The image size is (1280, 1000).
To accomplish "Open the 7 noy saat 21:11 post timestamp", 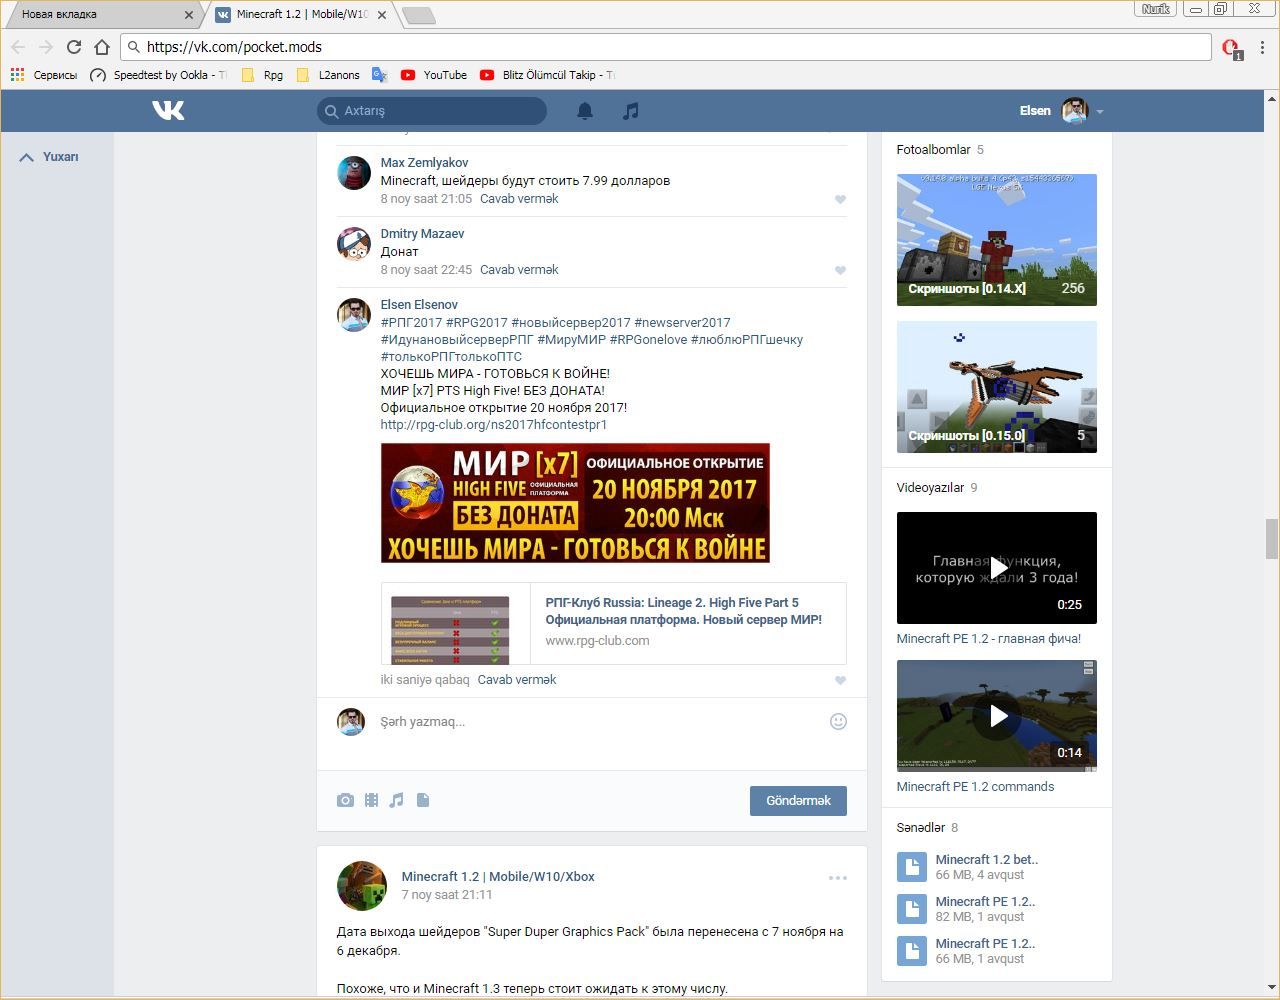I will pos(447,895).
